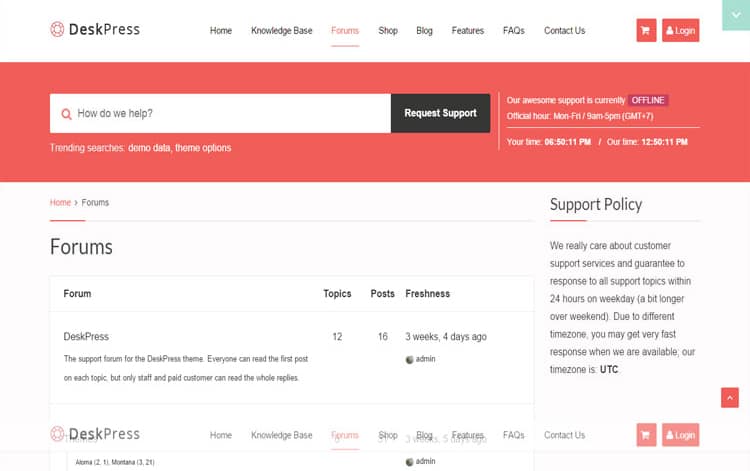This screenshot has width=750, height=471.
Task: Focus the 'How do we help?' search field
Action: [x=220, y=113]
